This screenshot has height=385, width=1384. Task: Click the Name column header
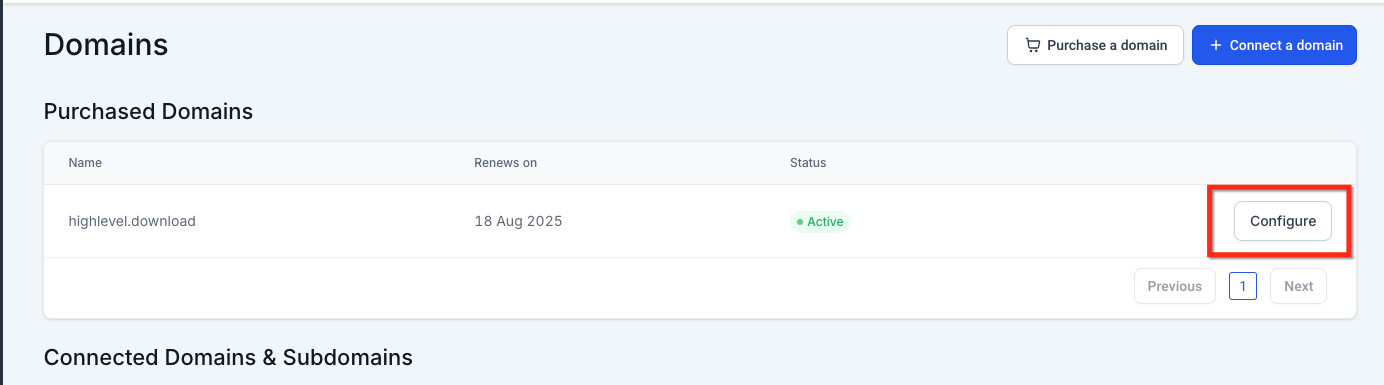click(85, 162)
